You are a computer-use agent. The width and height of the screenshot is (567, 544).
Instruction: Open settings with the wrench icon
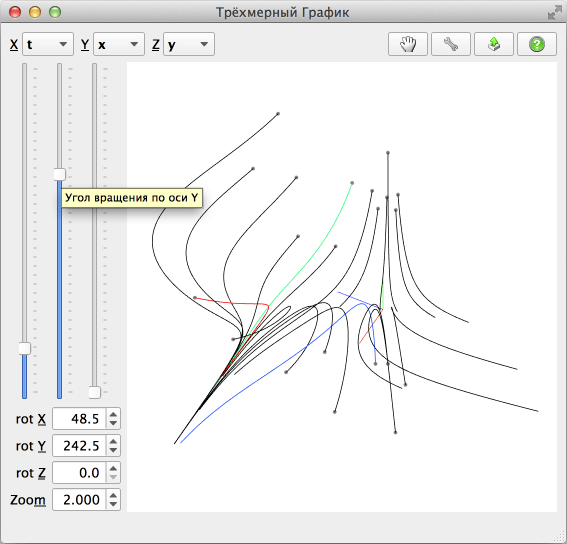click(451, 44)
